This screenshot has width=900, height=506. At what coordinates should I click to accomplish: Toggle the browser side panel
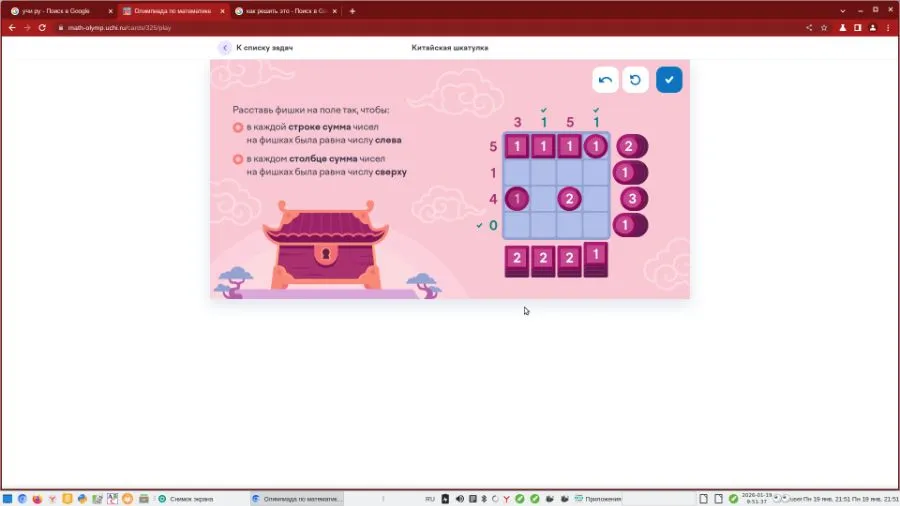pos(858,28)
